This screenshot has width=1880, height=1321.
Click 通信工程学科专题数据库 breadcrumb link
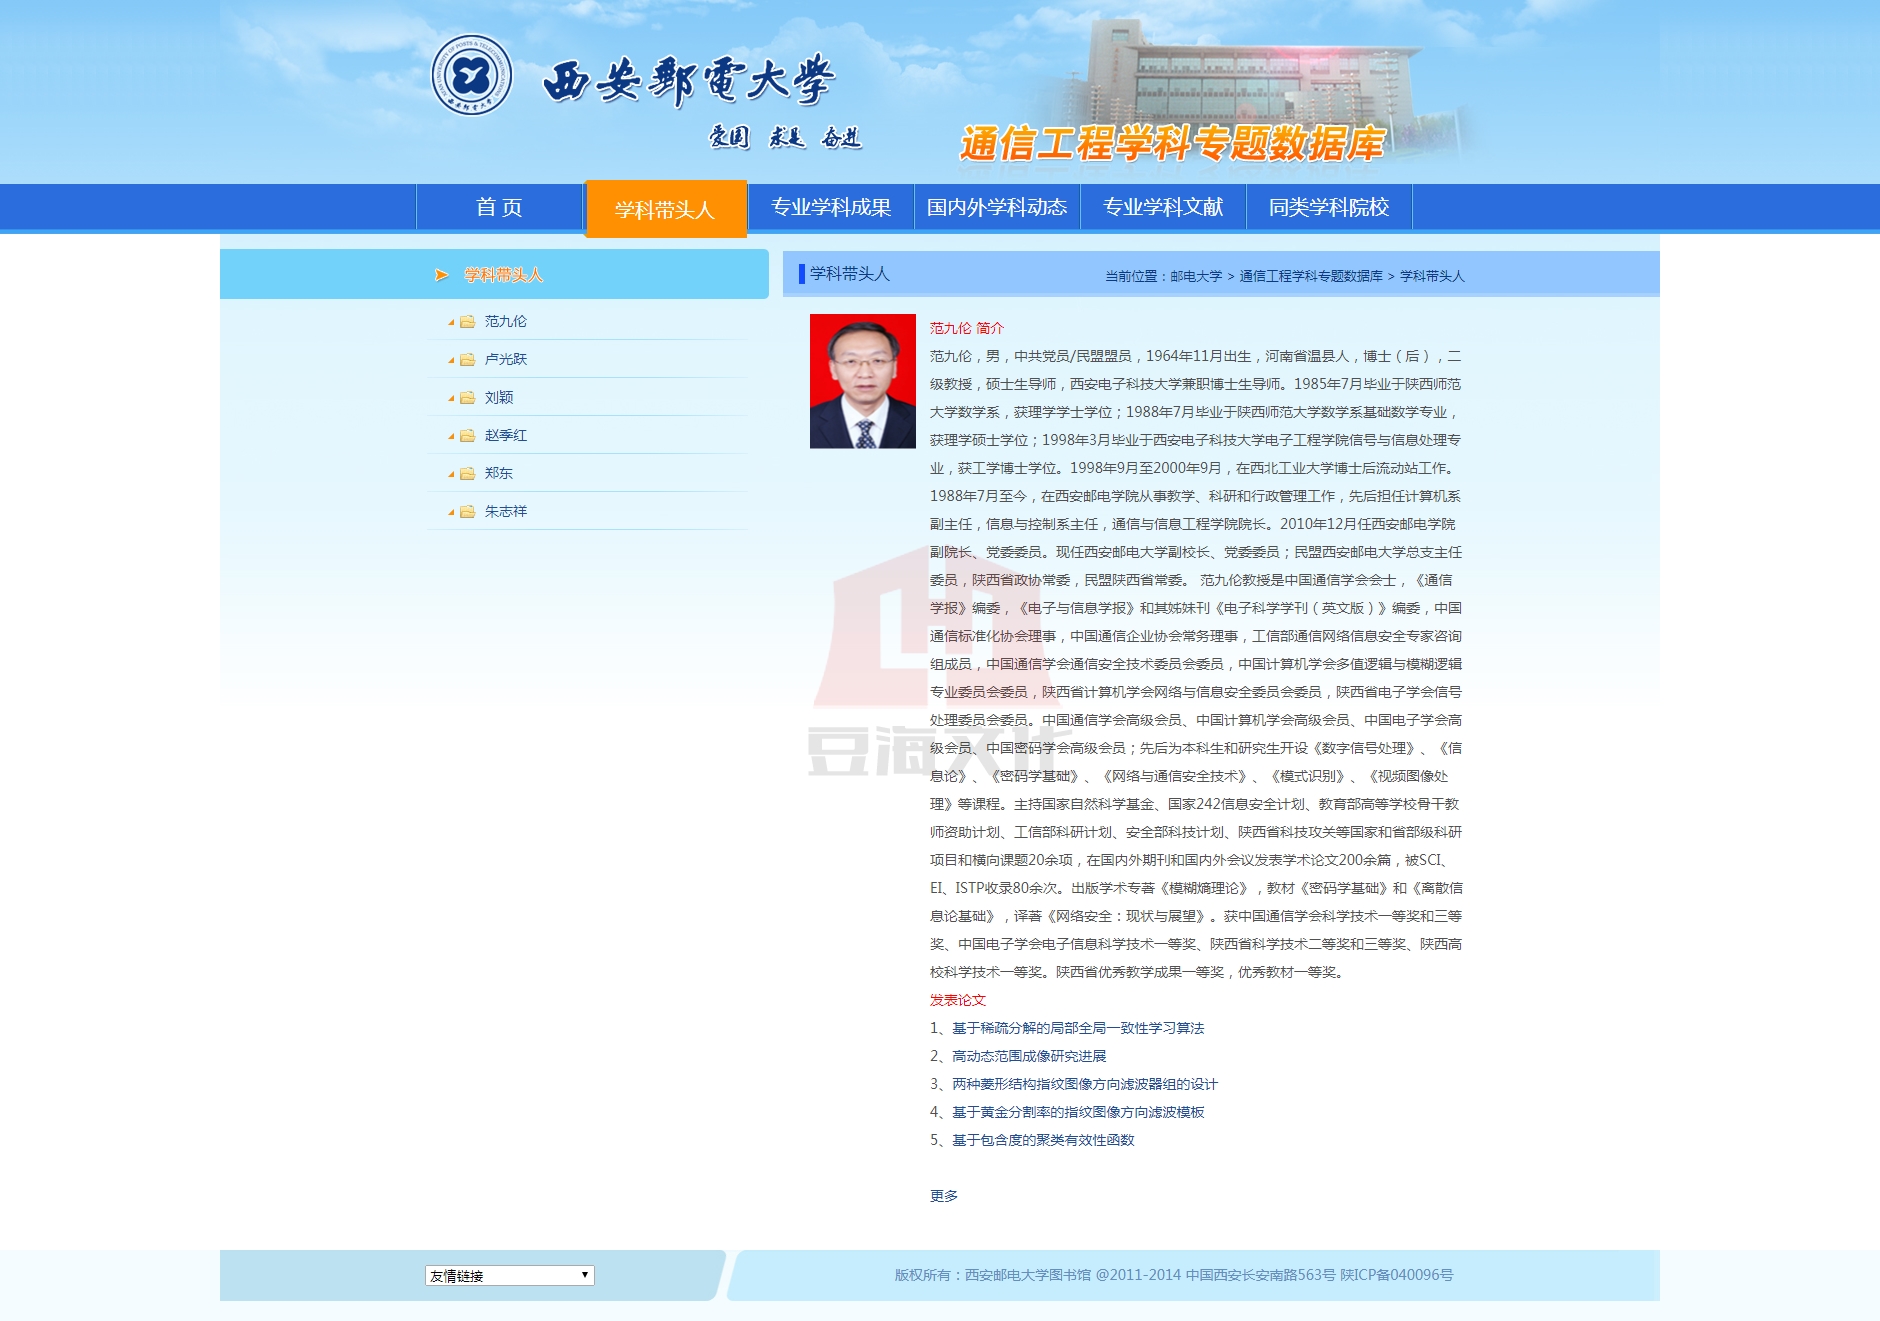pos(1311,276)
